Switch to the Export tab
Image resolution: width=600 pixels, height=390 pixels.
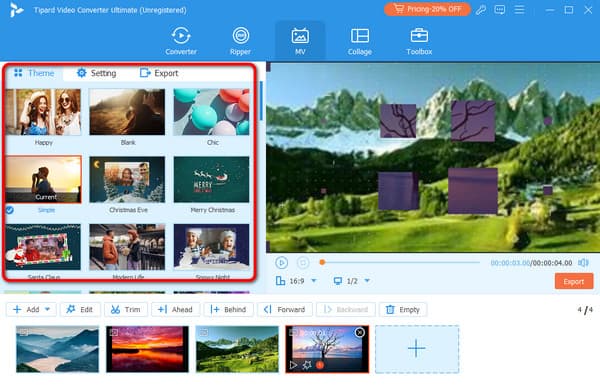tap(159, 73)
